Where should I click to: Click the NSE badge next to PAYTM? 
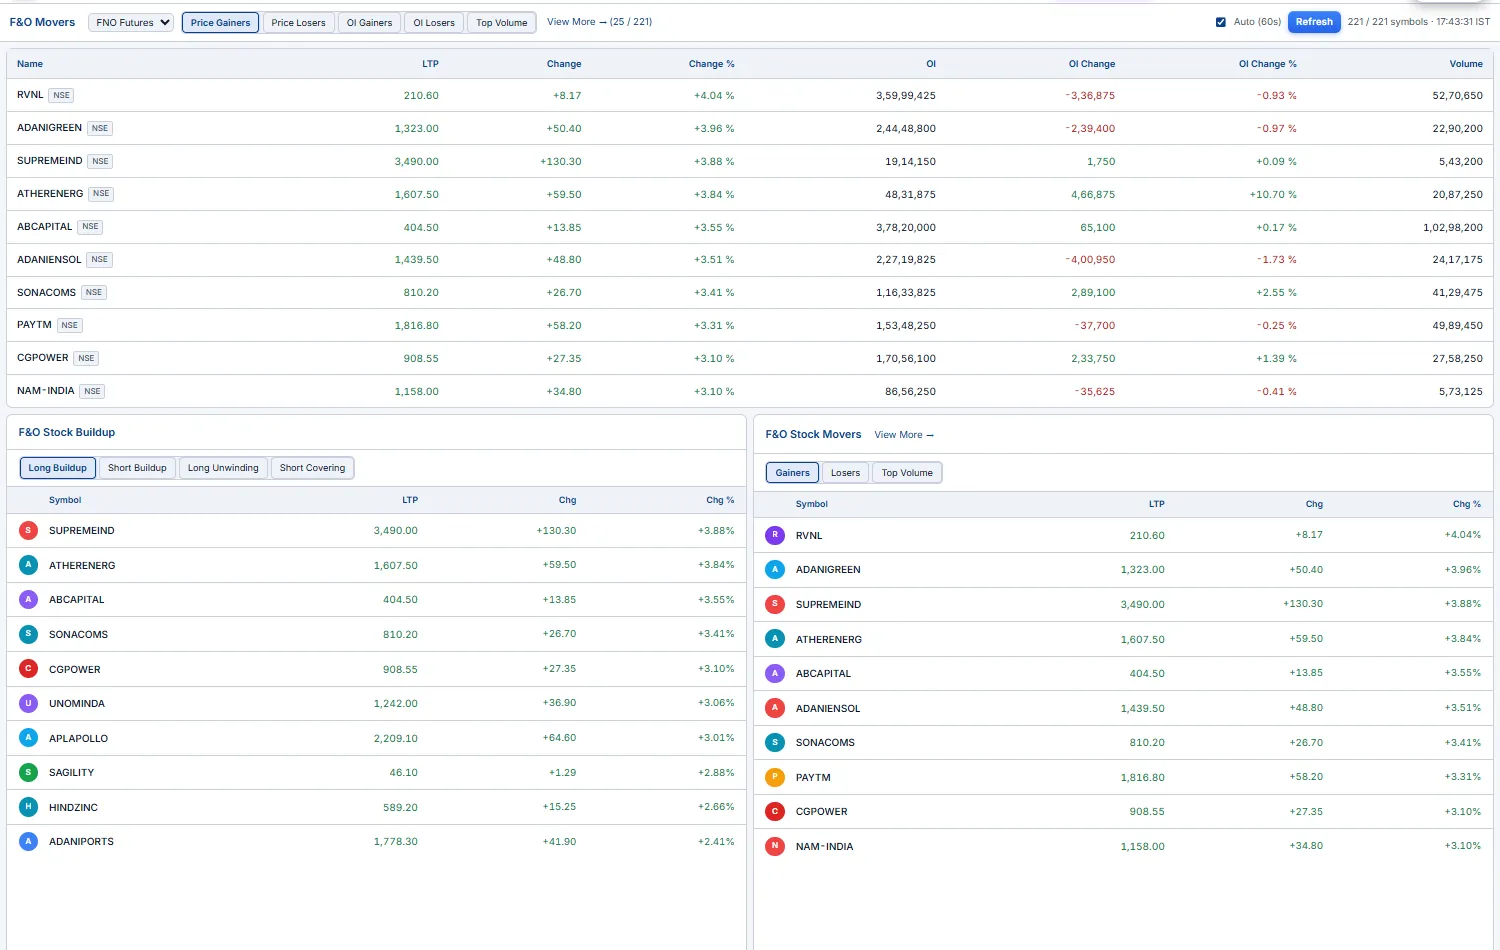(69, 325)
